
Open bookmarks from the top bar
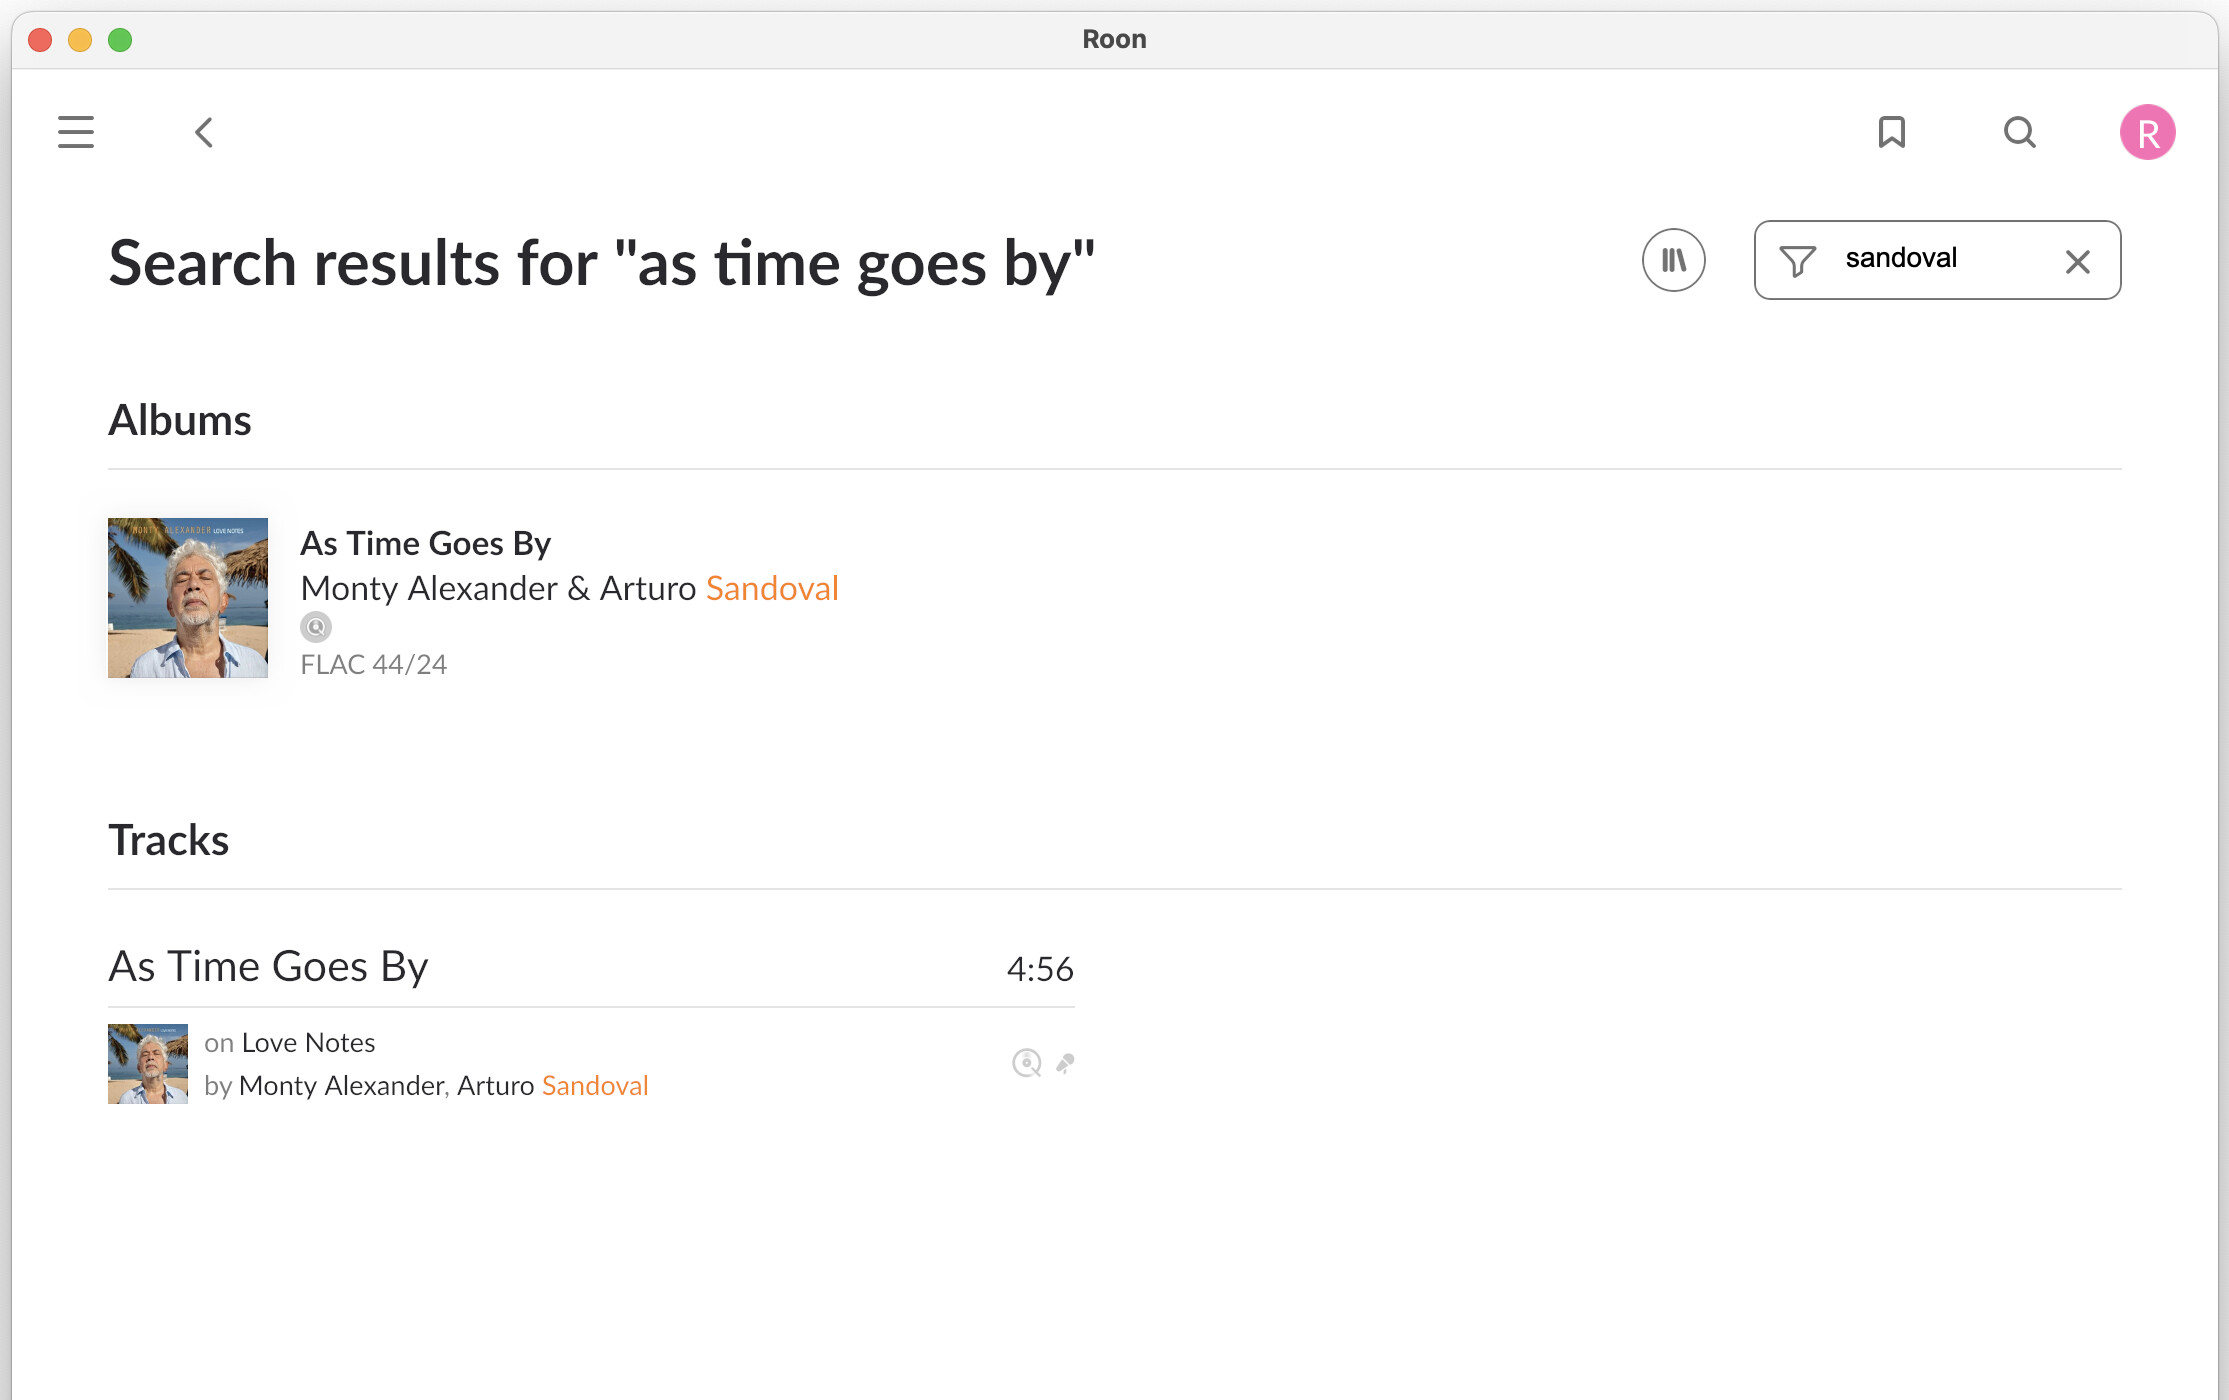(x=1891, y=132)
